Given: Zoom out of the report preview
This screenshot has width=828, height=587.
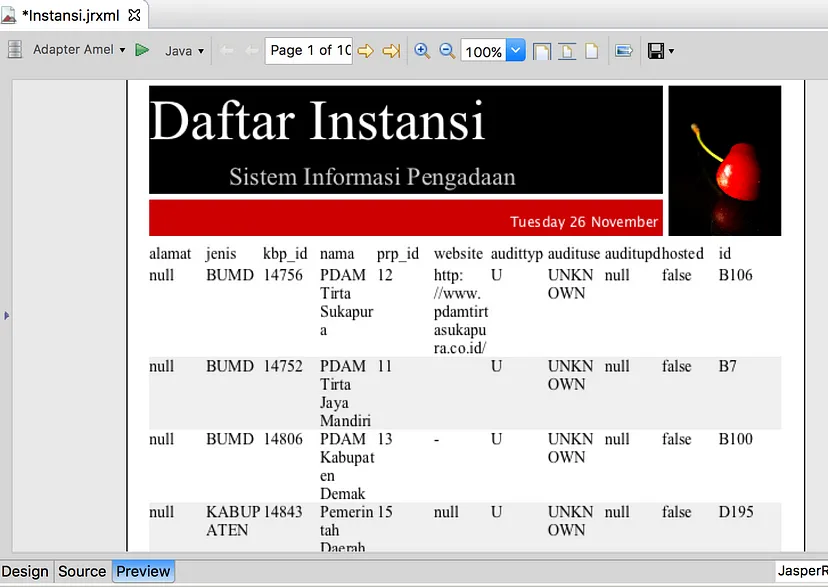Looking at the screenshot, I should (447, 51).
